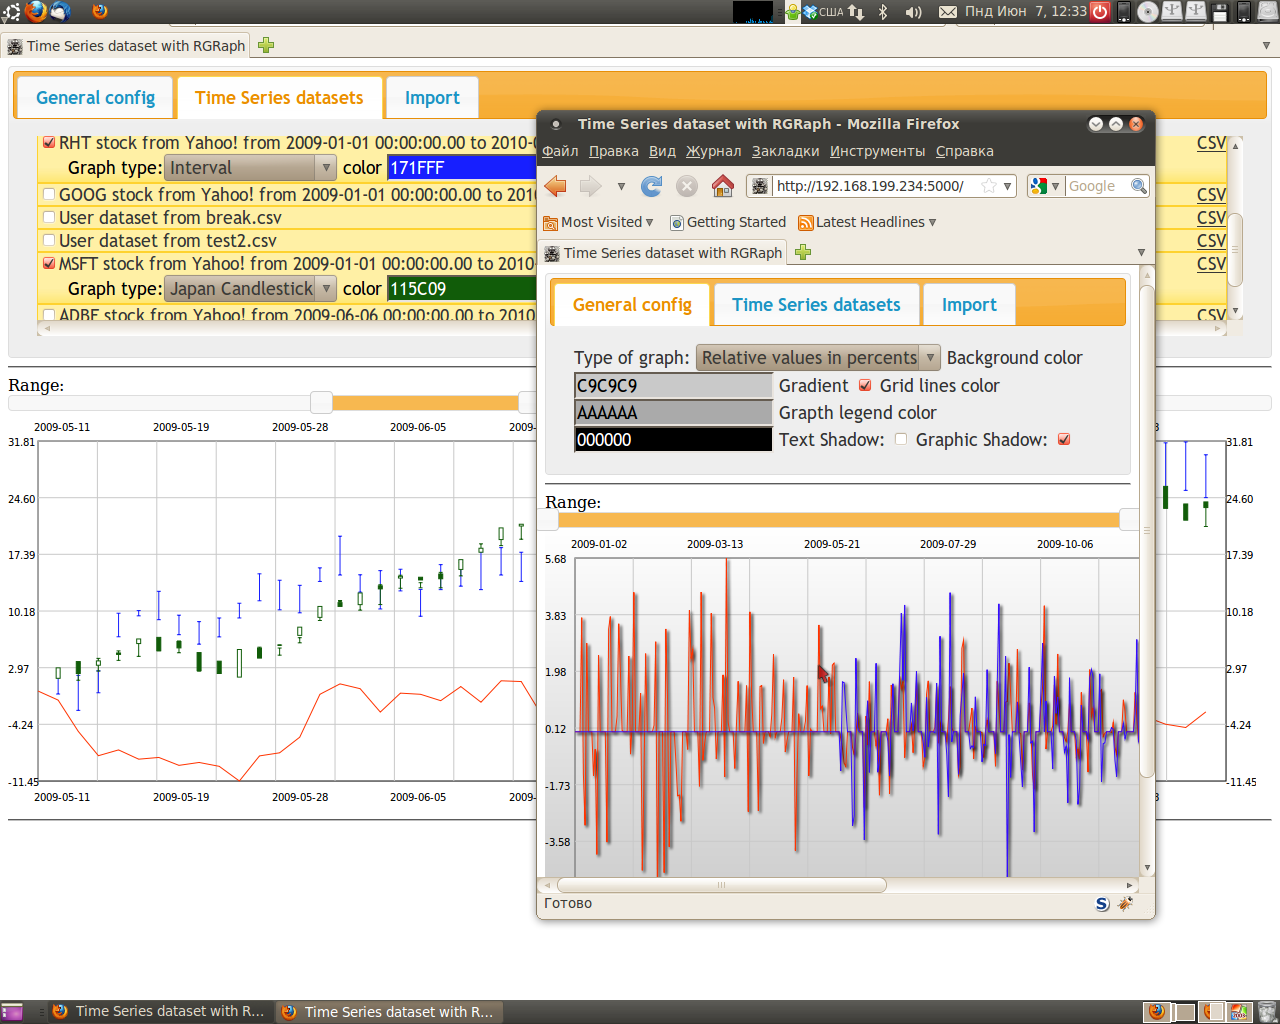Click the Firefox back arrow button

pyautogui.click(x=556, y=186)
